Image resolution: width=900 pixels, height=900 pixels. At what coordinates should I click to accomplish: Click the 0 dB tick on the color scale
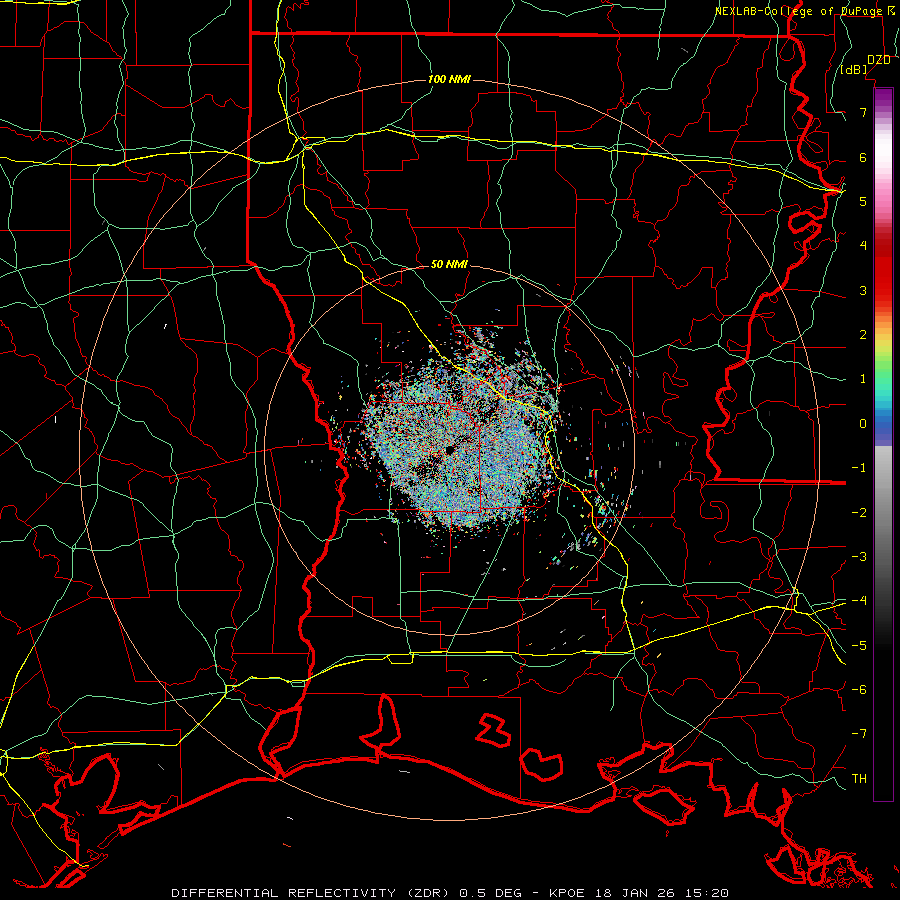863,424
